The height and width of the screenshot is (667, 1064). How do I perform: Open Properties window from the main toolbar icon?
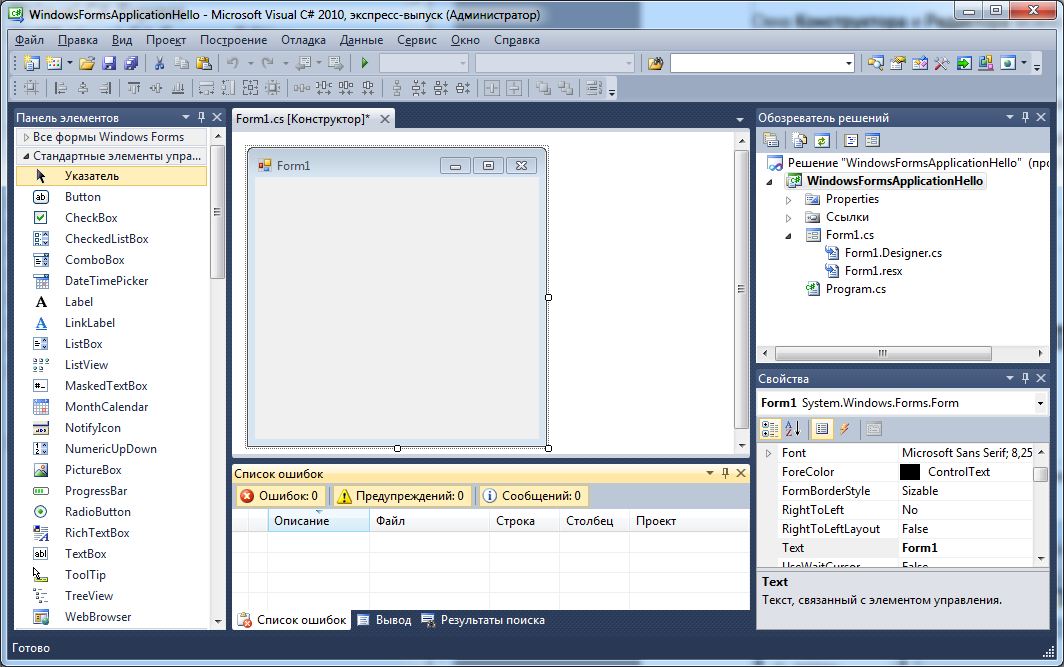pyautogui.click(x=898, y=63)
